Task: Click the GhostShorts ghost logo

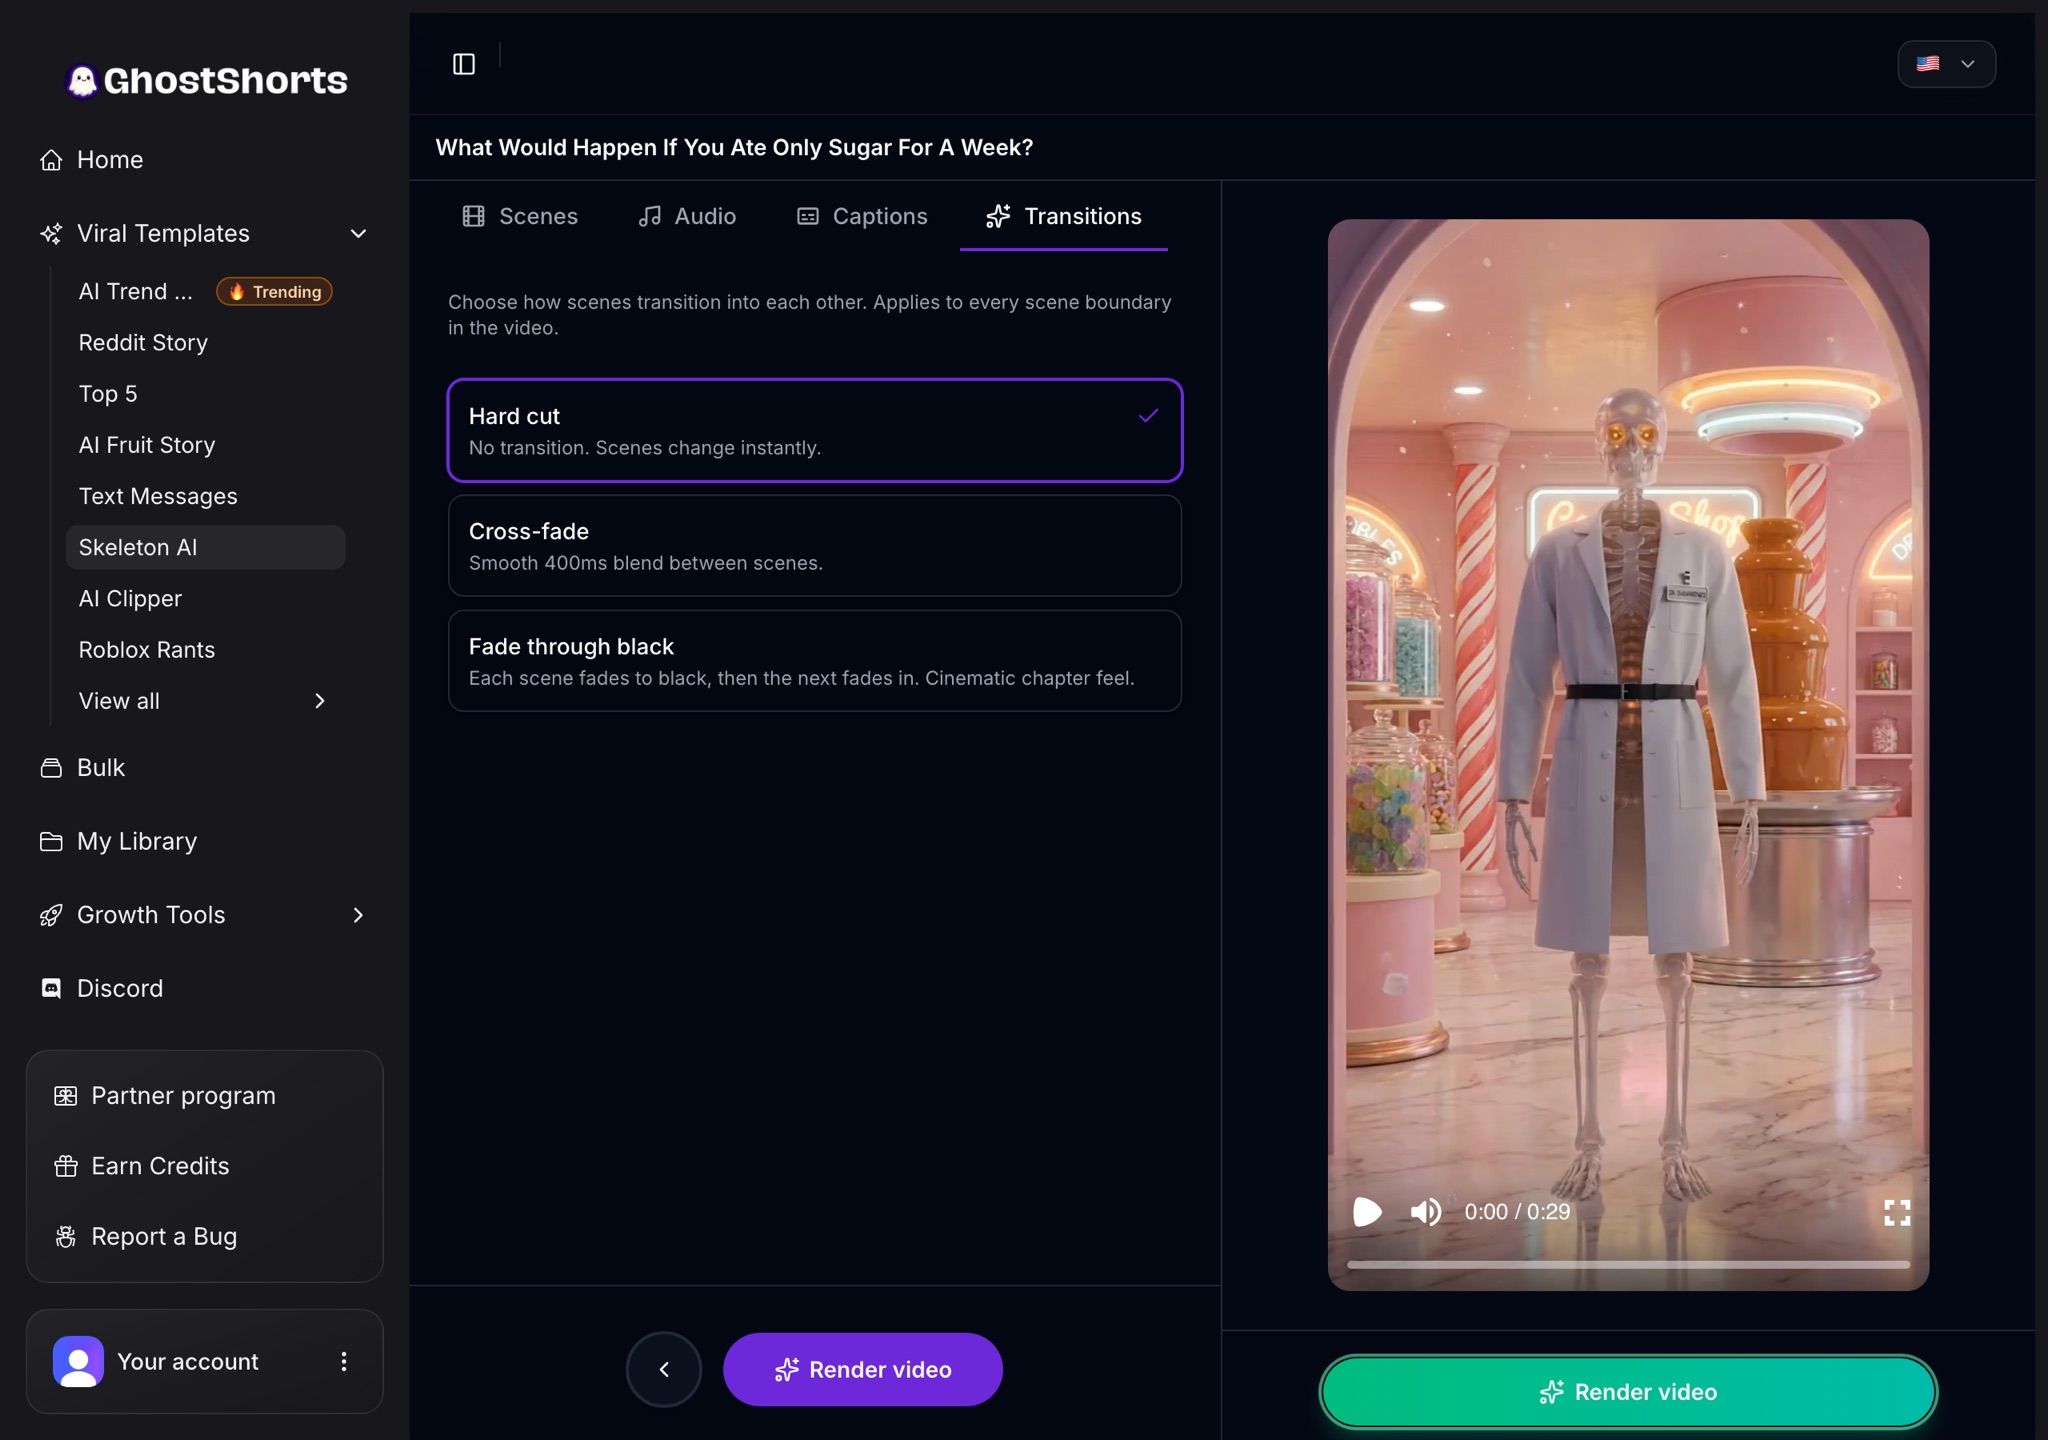Action: 82,81
